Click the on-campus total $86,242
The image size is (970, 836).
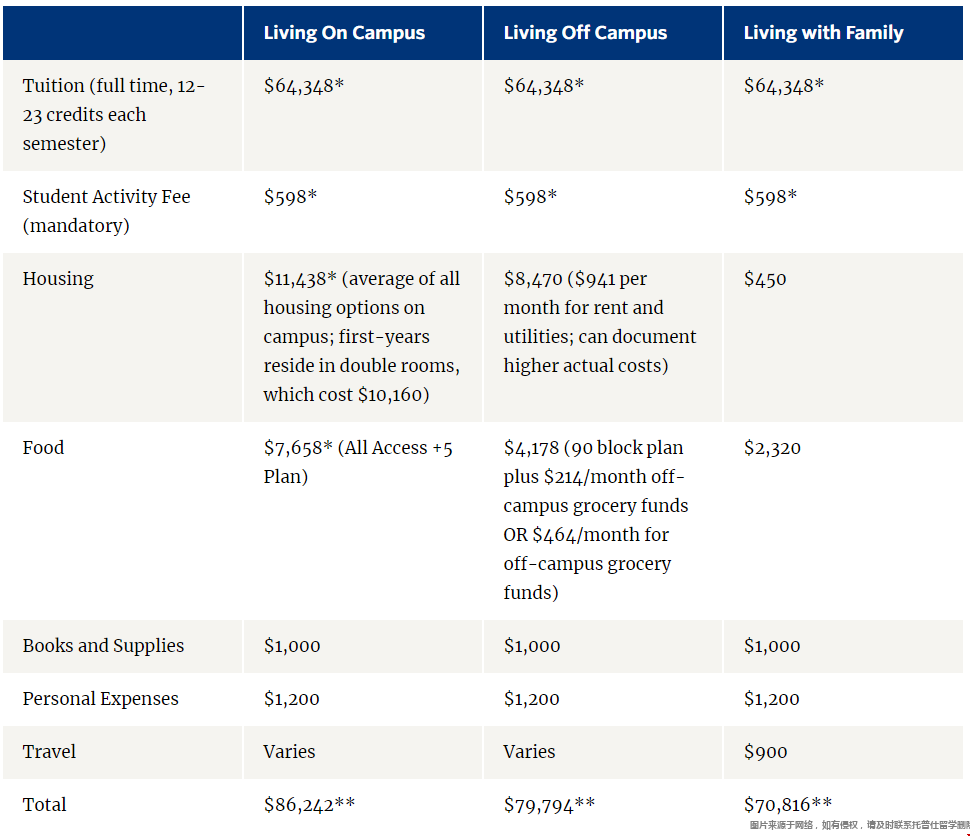click(309, 804)
